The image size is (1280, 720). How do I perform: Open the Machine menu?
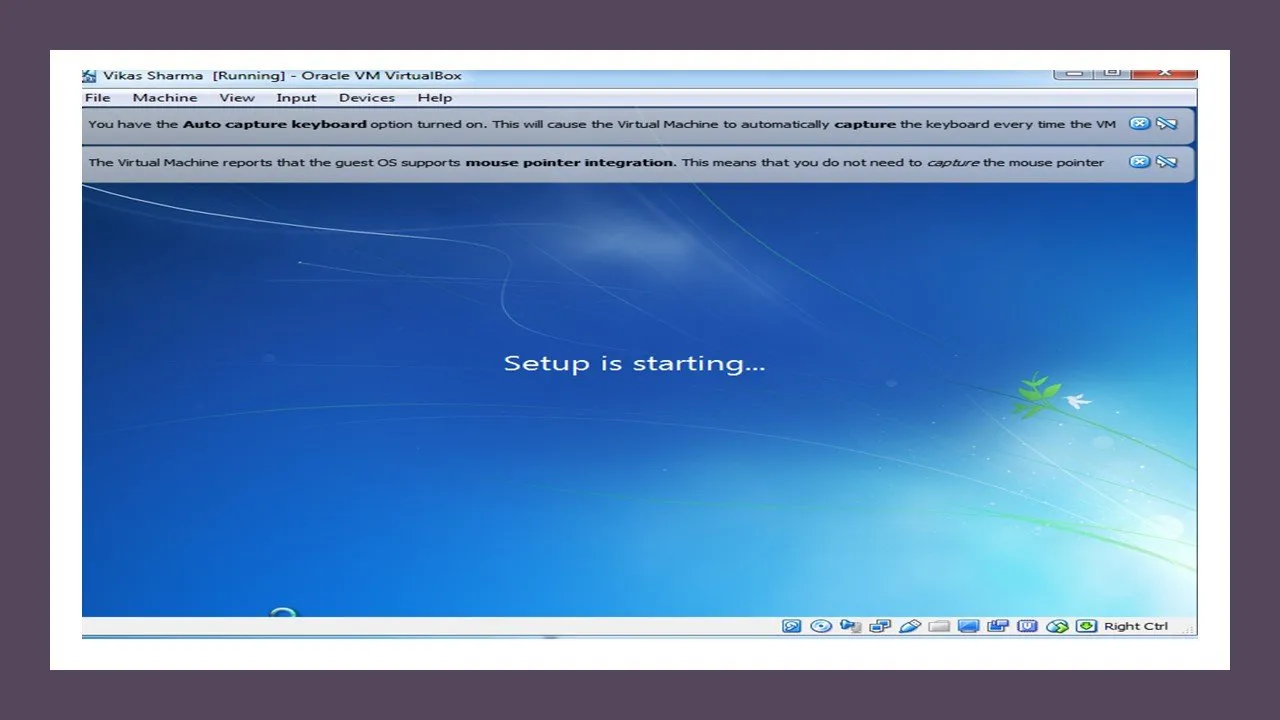pos(165,98)
